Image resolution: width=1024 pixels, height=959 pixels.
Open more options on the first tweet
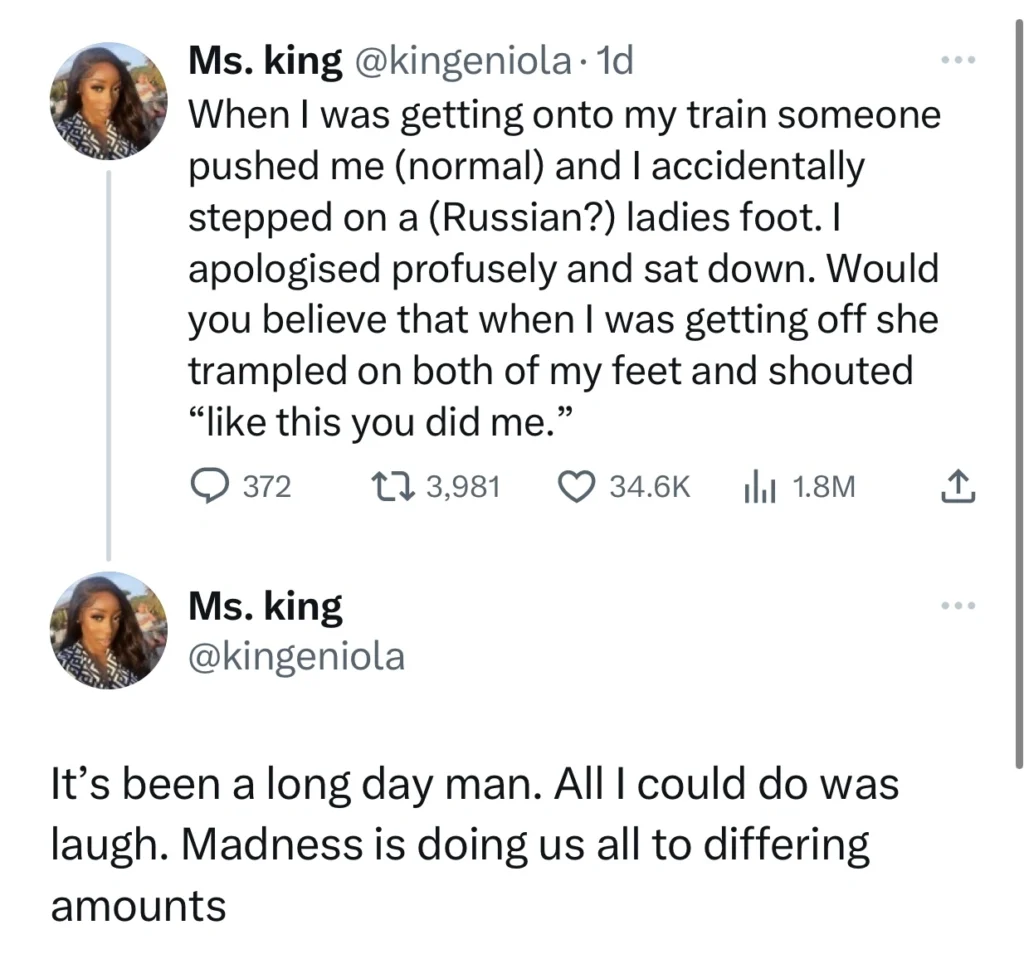(957, 60)
